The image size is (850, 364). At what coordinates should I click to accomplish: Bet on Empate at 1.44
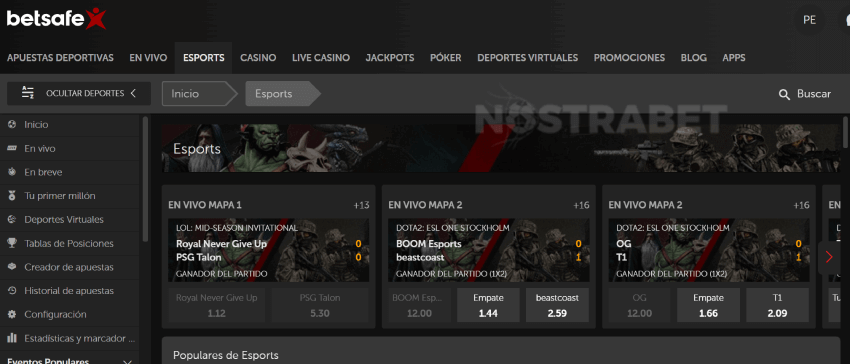click(488, 305)
